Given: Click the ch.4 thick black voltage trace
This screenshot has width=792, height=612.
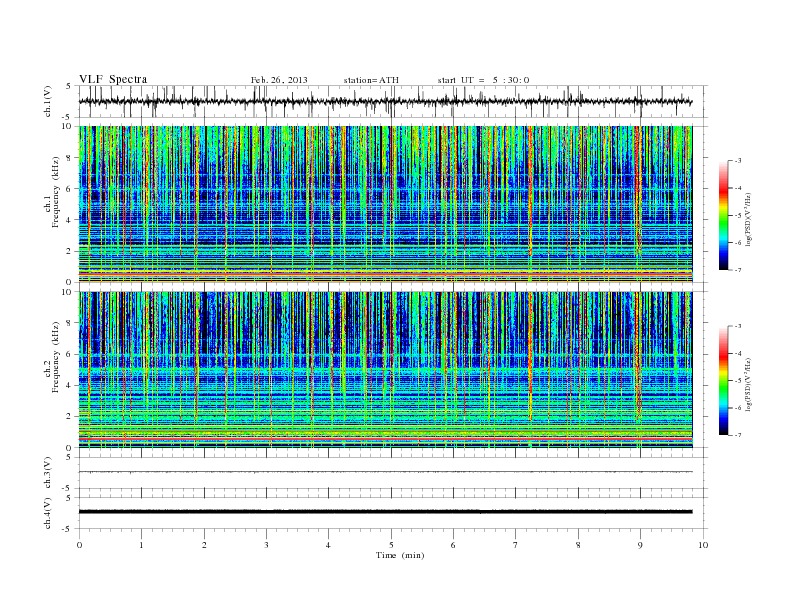Looking at the screenshot, I should coord(385,512).
